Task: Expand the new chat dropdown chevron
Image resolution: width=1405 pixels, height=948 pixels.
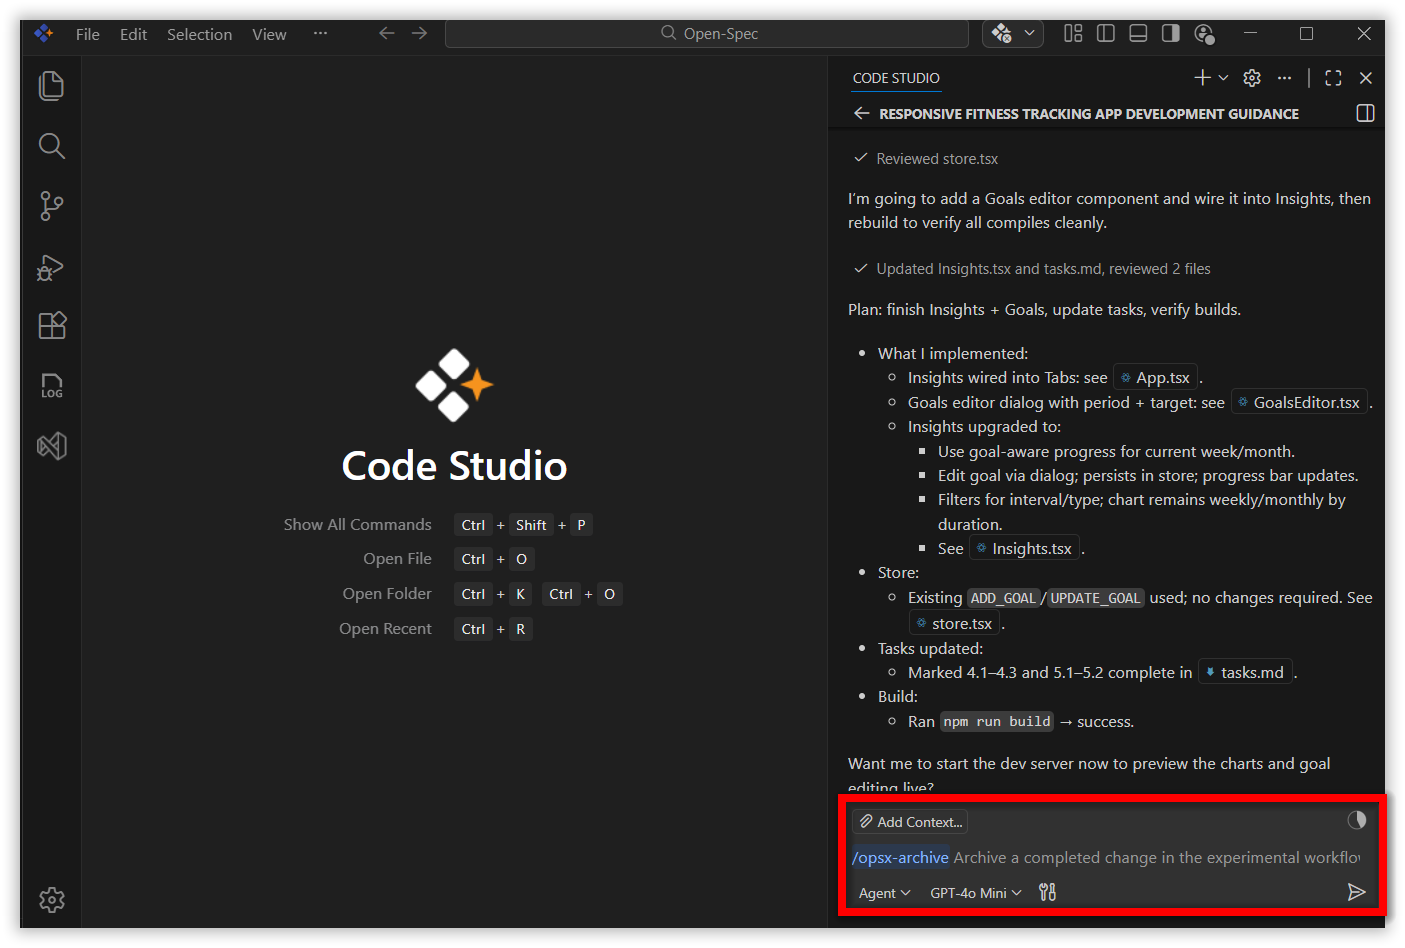Action: [1223, 78]
